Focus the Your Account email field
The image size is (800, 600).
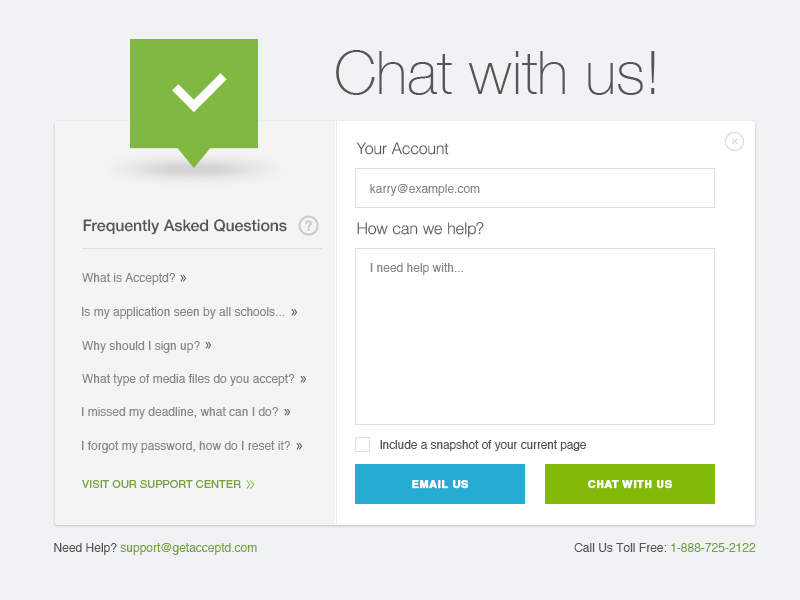(x=535, y=188)
